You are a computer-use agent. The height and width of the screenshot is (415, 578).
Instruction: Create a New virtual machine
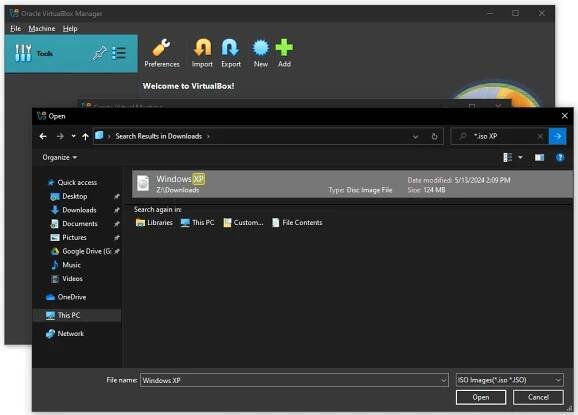[x=261, y=53]
